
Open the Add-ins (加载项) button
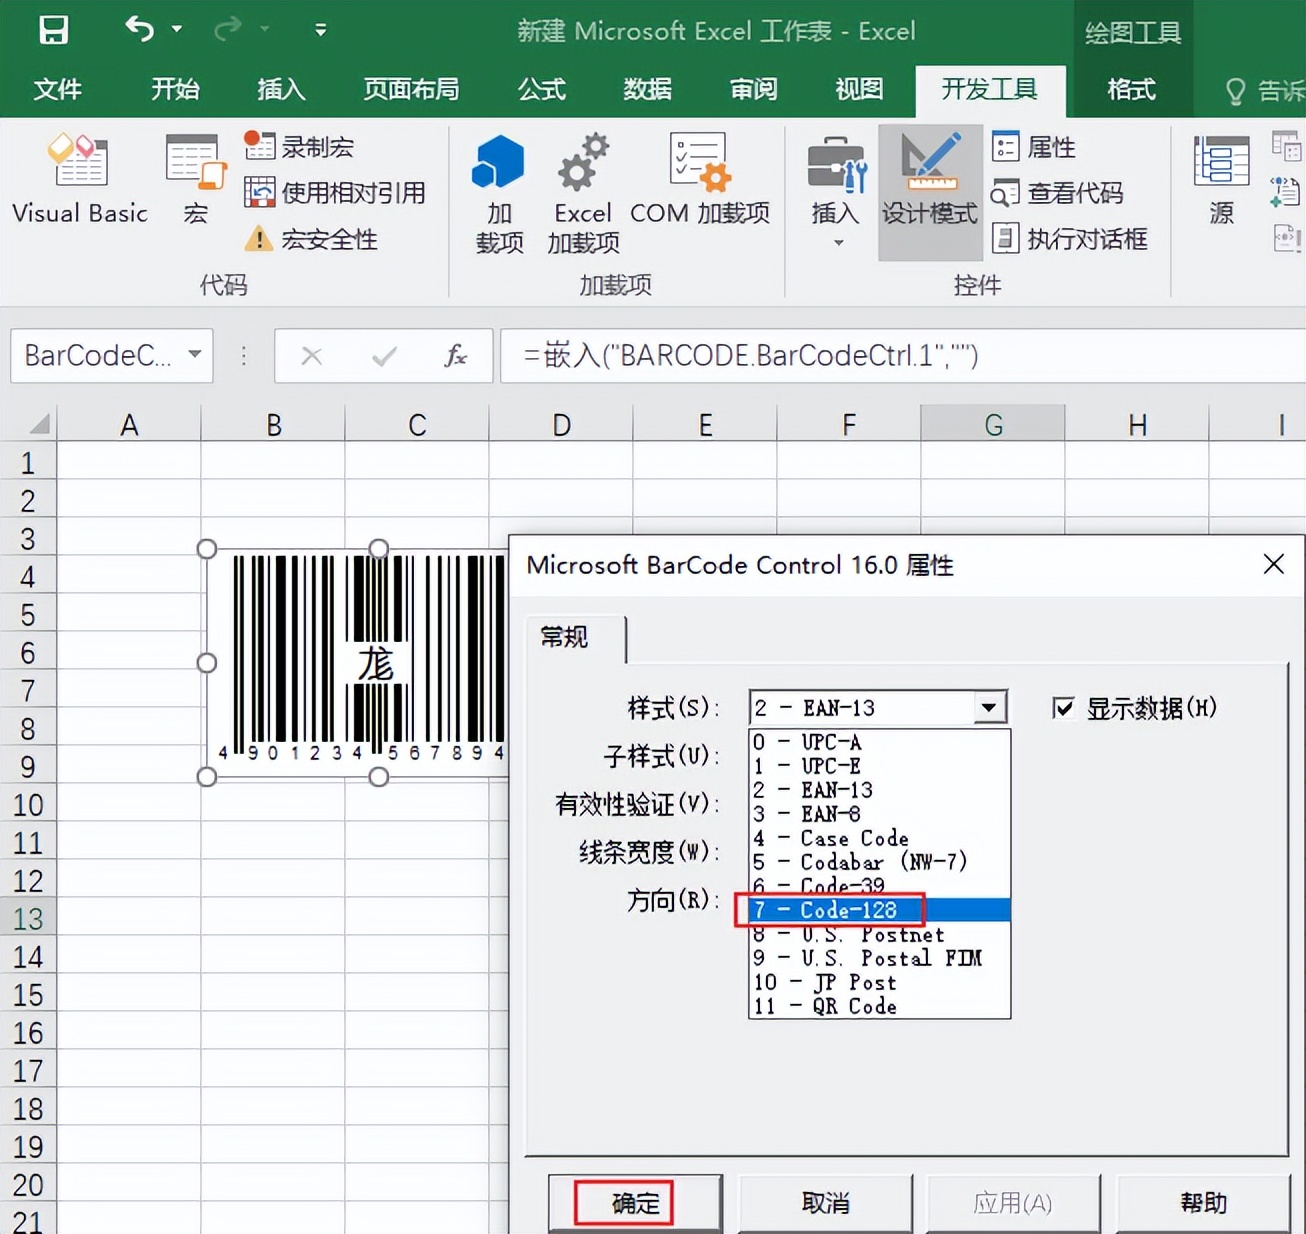click(x=499, y=194)
